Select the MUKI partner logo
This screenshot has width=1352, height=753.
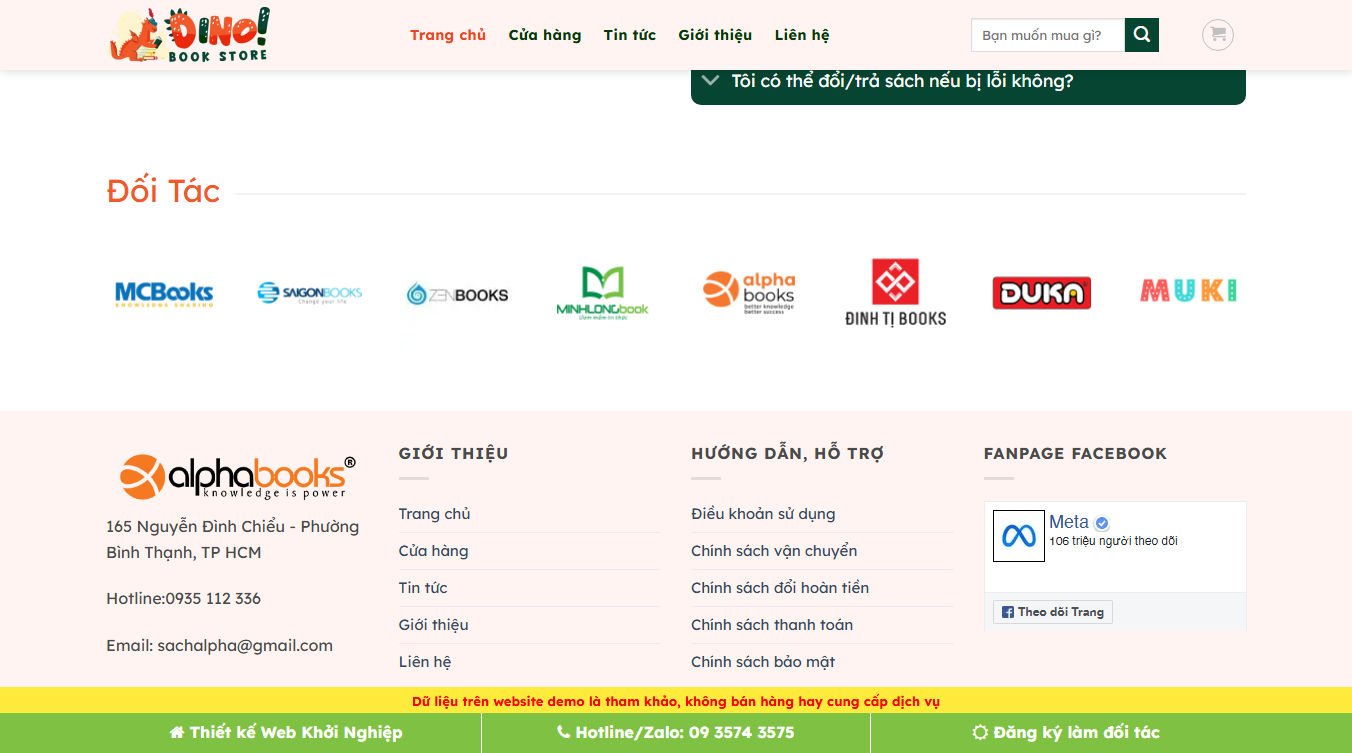tap(1187, 292)
